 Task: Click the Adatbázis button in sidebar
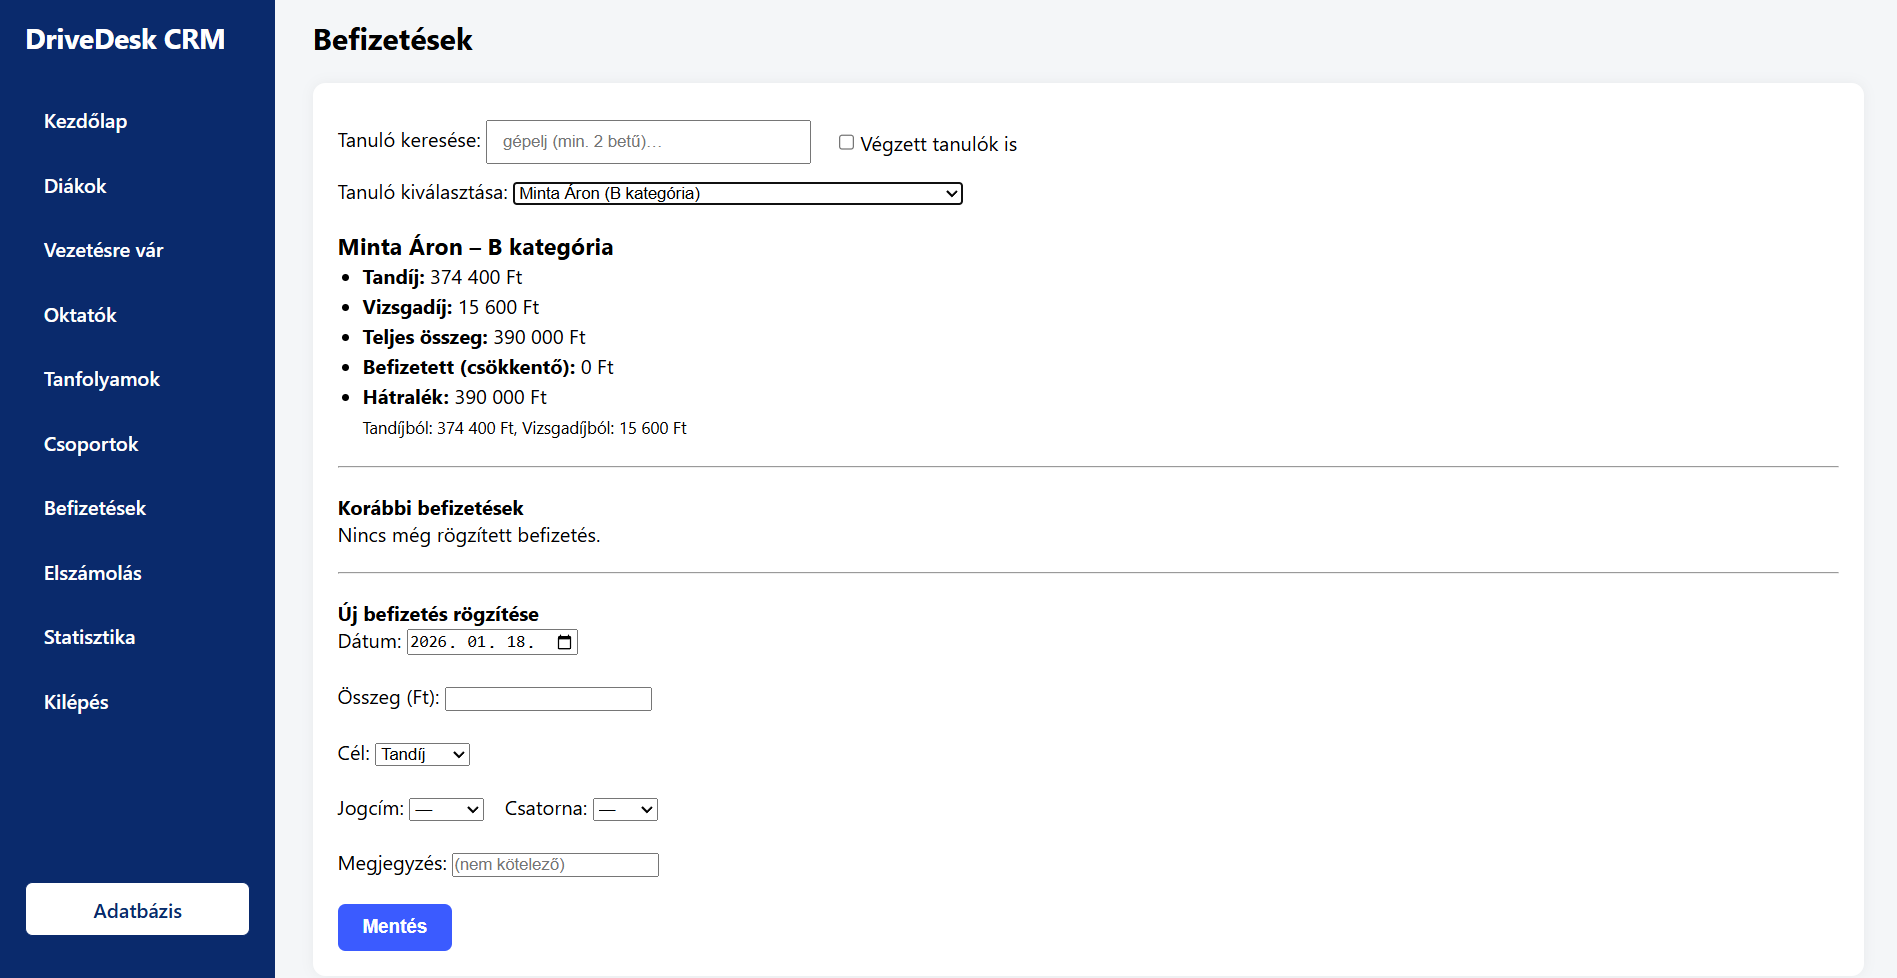(x=137, y=909)
